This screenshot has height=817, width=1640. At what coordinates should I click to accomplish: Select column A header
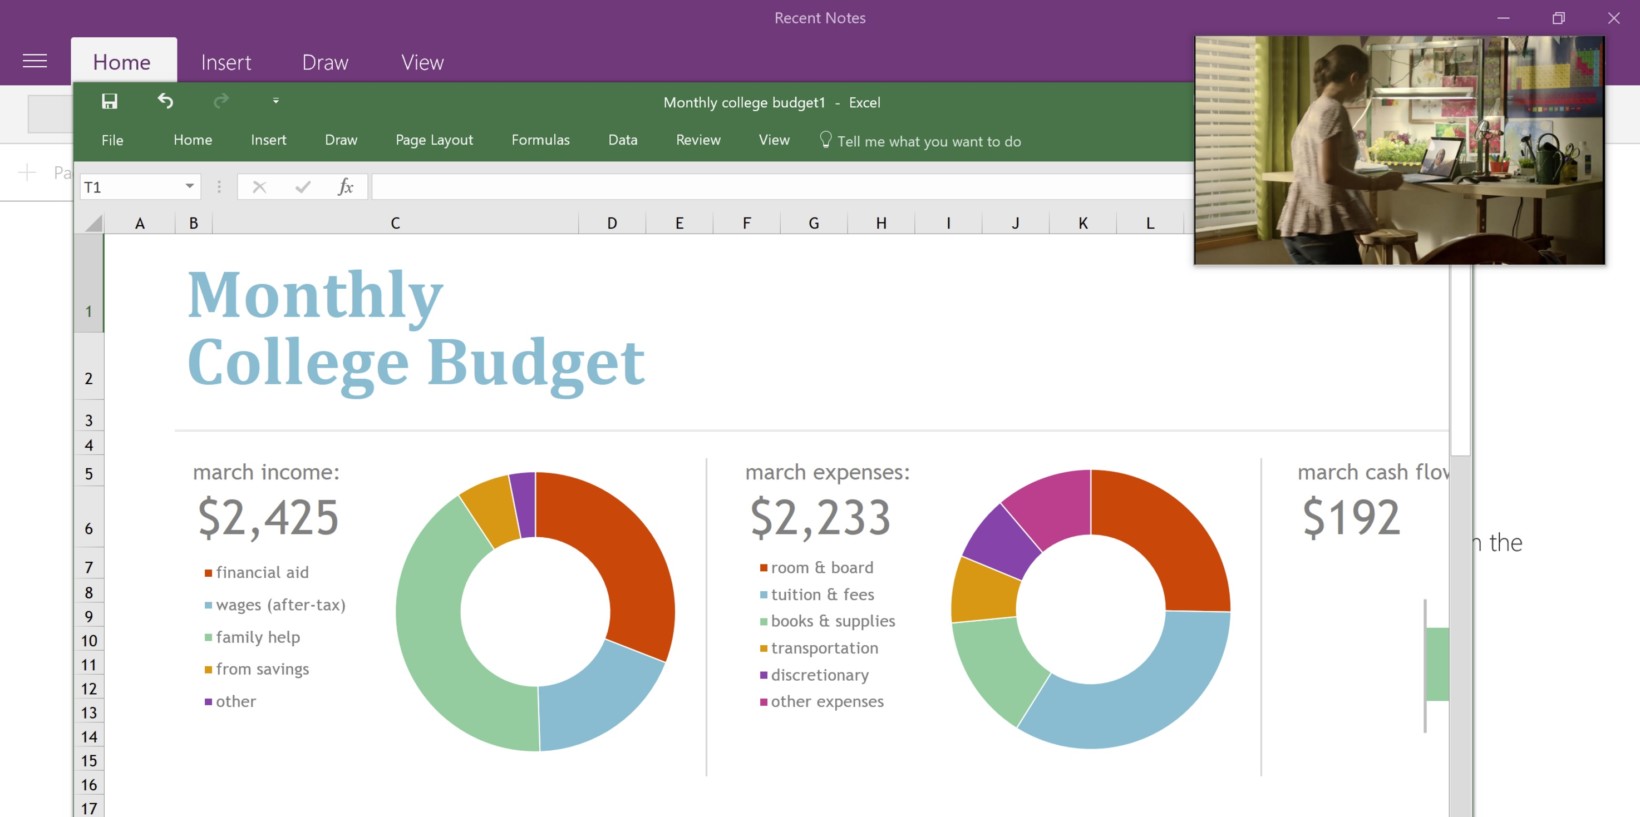point(140,223)
